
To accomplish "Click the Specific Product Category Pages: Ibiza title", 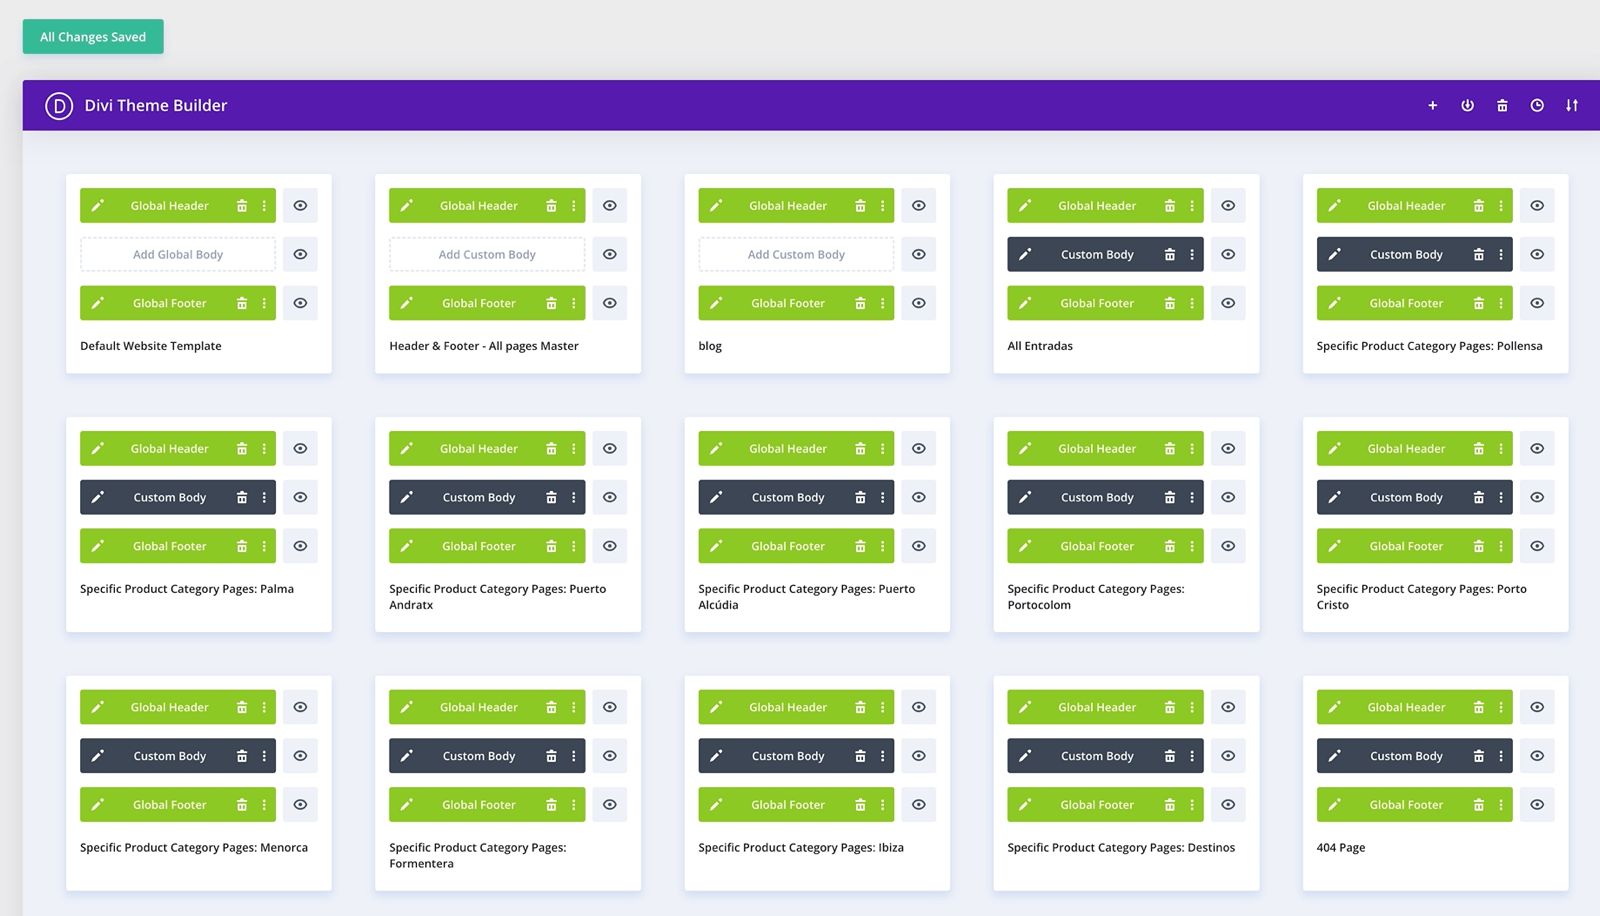I will [801, 847].
